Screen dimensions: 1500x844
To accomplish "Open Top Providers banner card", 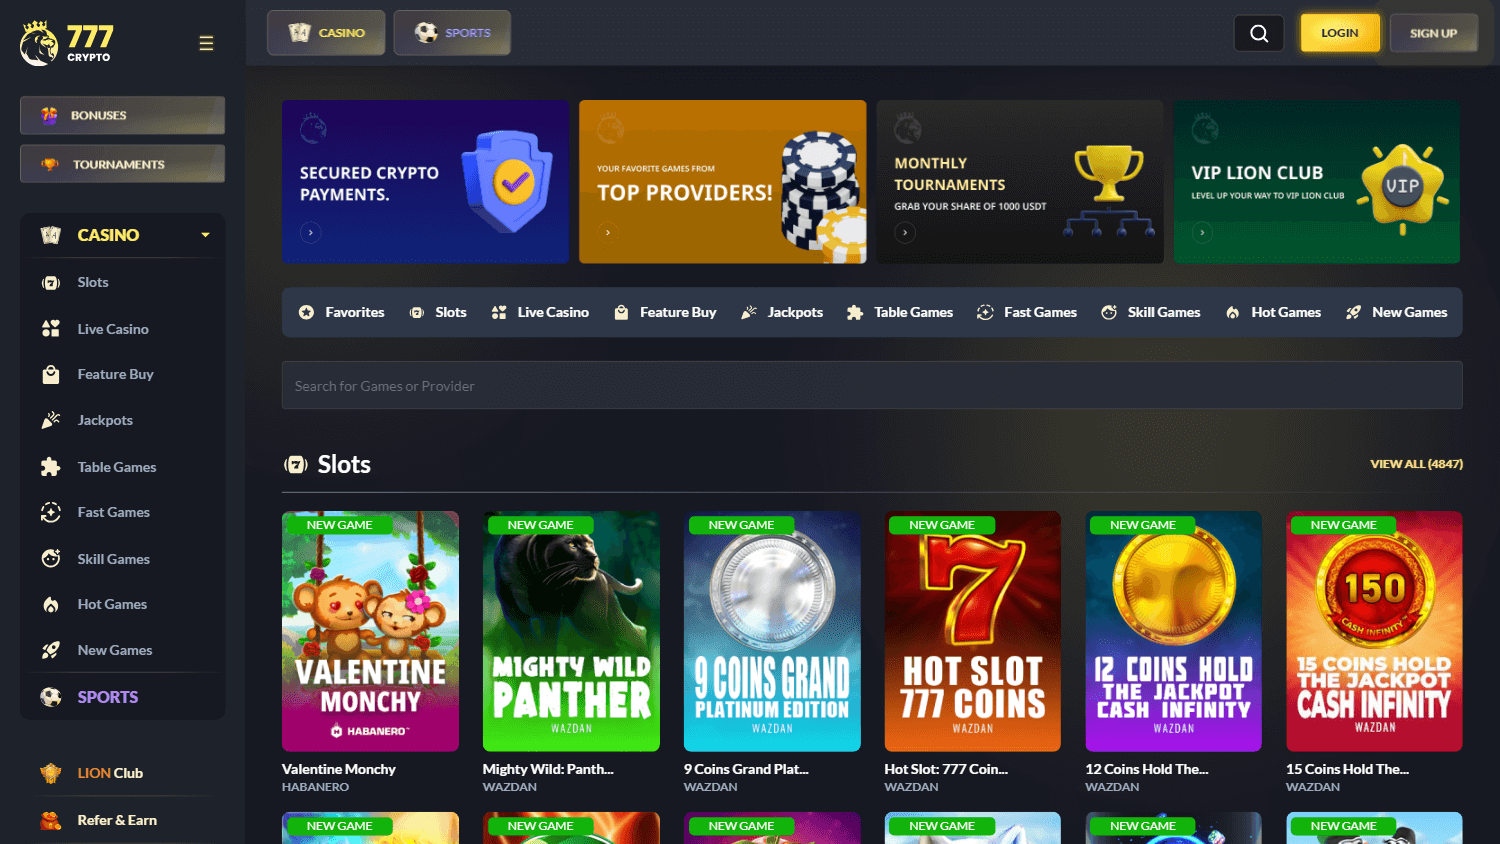I will (x=723, y=182).
